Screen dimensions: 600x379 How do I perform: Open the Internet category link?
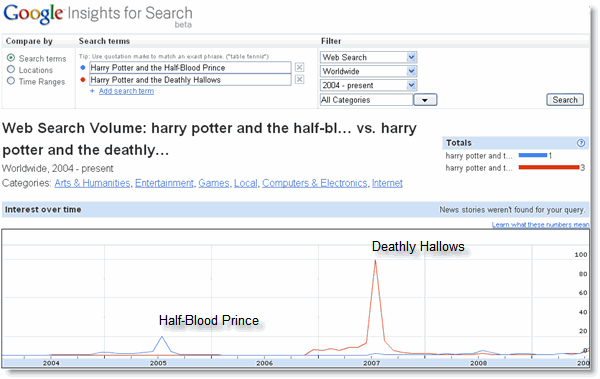[387, 183]
